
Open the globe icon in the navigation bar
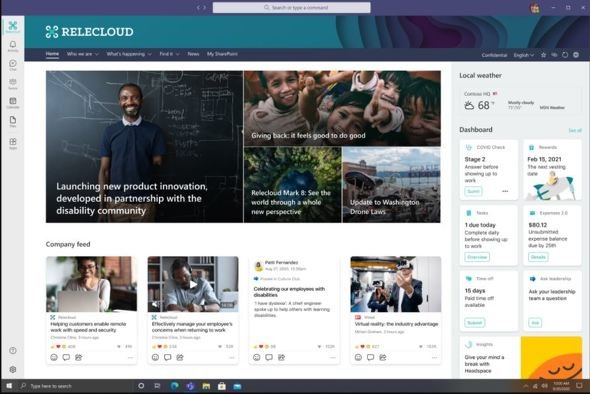point(576,55)
